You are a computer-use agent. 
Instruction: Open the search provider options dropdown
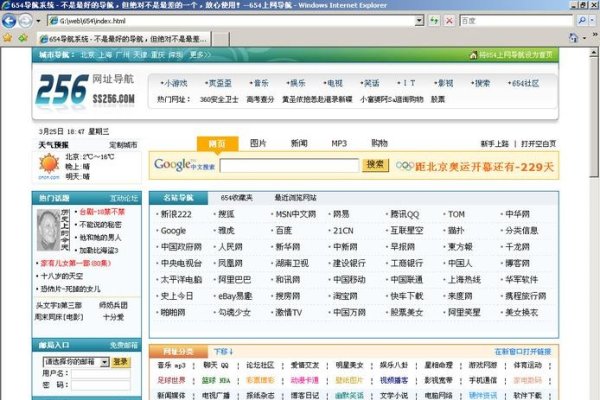tap(592, 21)
